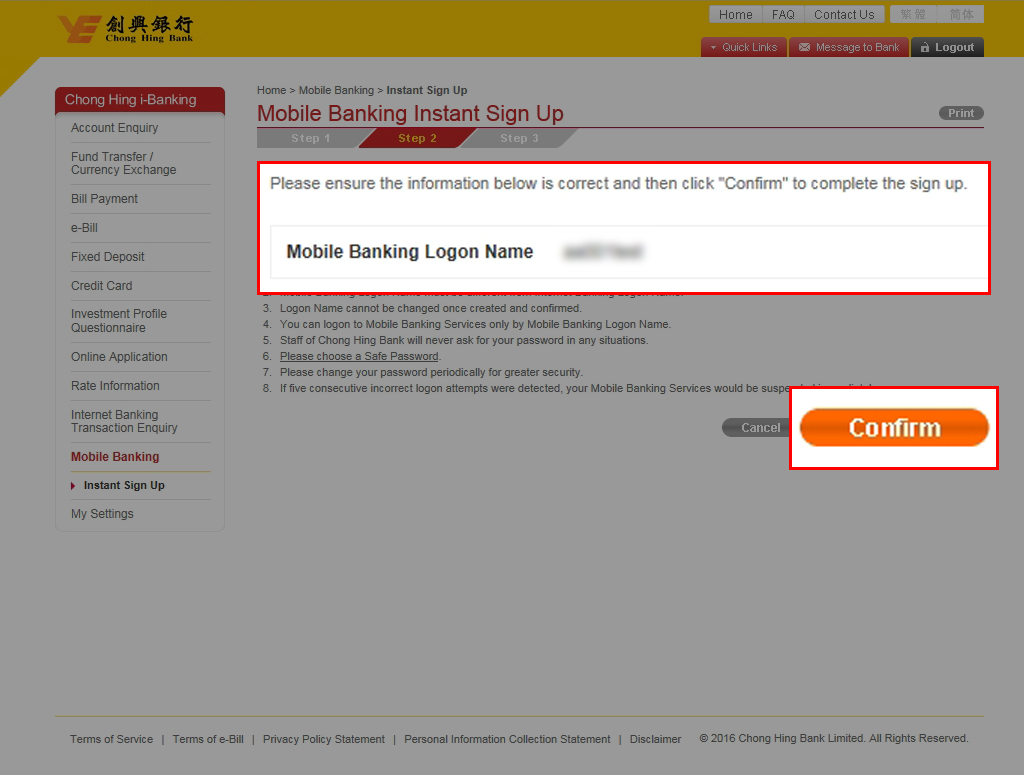
Task: Open Terms of e-Bill footer link
Action: coord(208,739)
